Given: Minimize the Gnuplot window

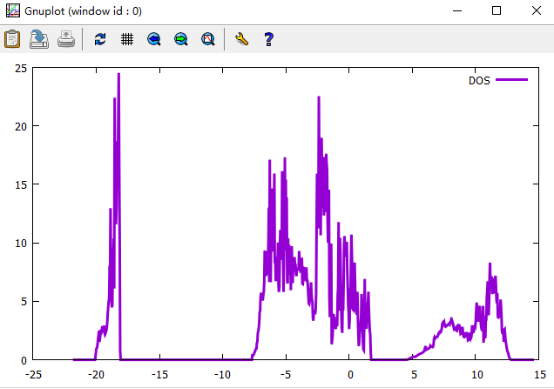Looking at the screenshot, I should [x=457, y=11].
